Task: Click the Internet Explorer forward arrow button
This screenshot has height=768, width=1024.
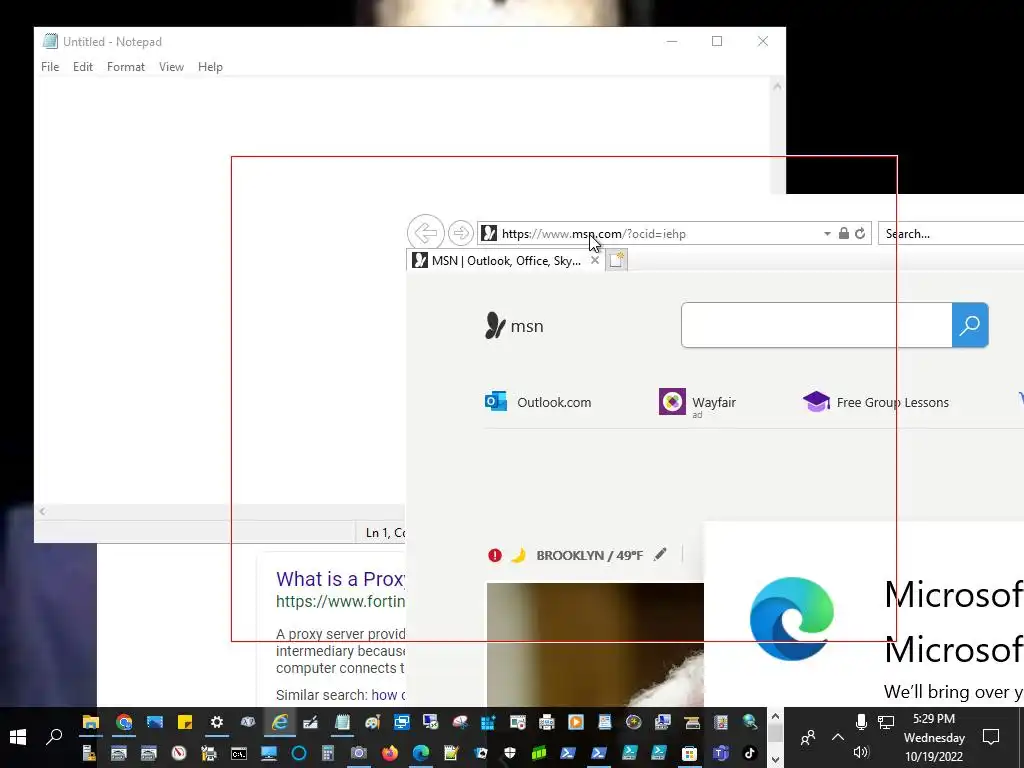Action: [x=460, y=233]
